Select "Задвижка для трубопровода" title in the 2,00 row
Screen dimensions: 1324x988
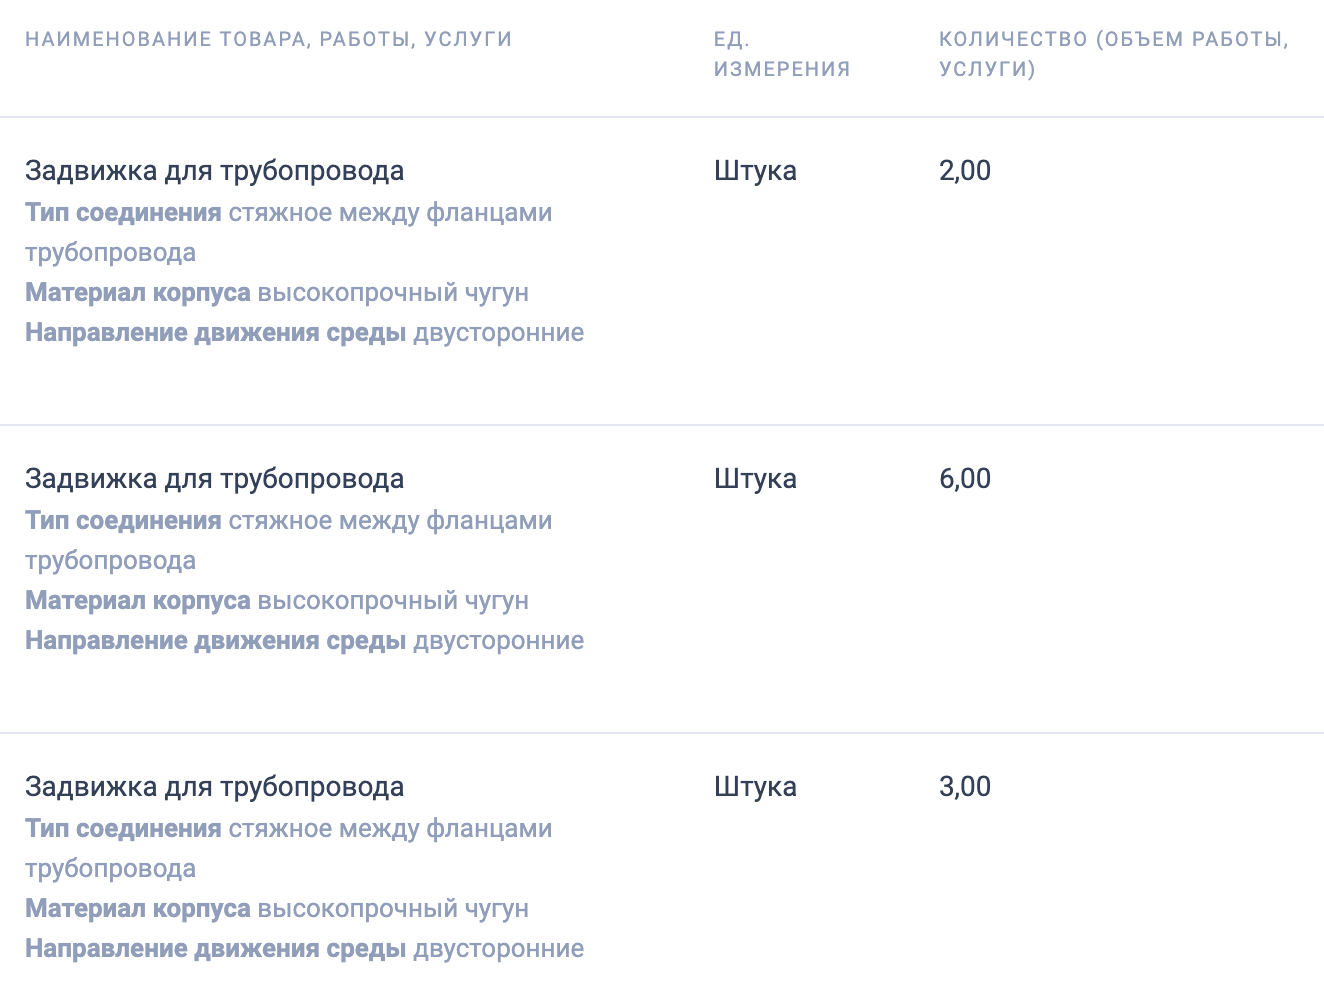click(x=214, y=171)
